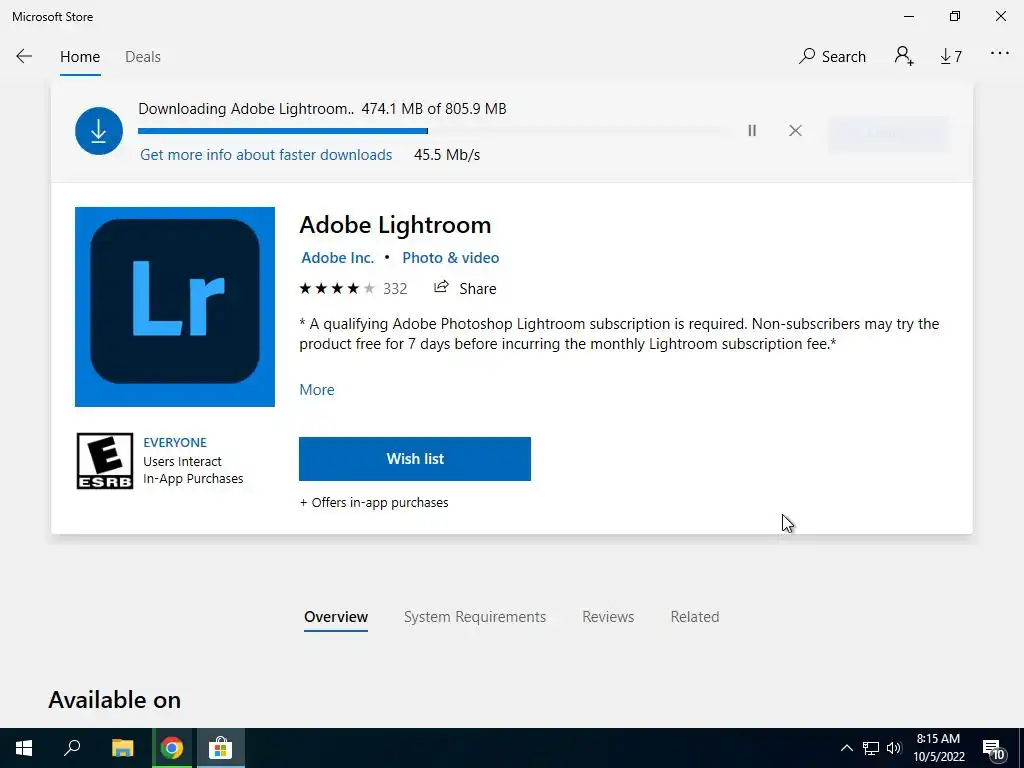Restore down the Microsoft Store window
Image resolution: width=1024 pixels, height=768 pixels.
click(x=955, y=16)
